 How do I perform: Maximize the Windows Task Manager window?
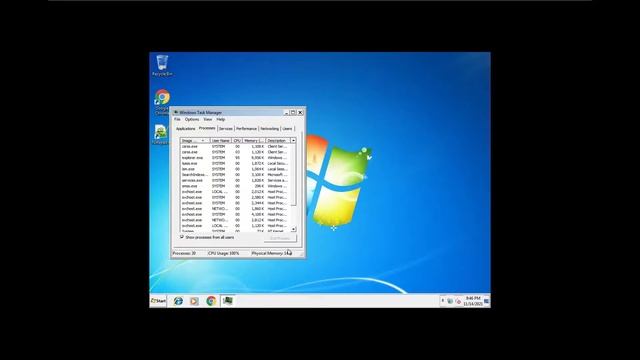293,112
